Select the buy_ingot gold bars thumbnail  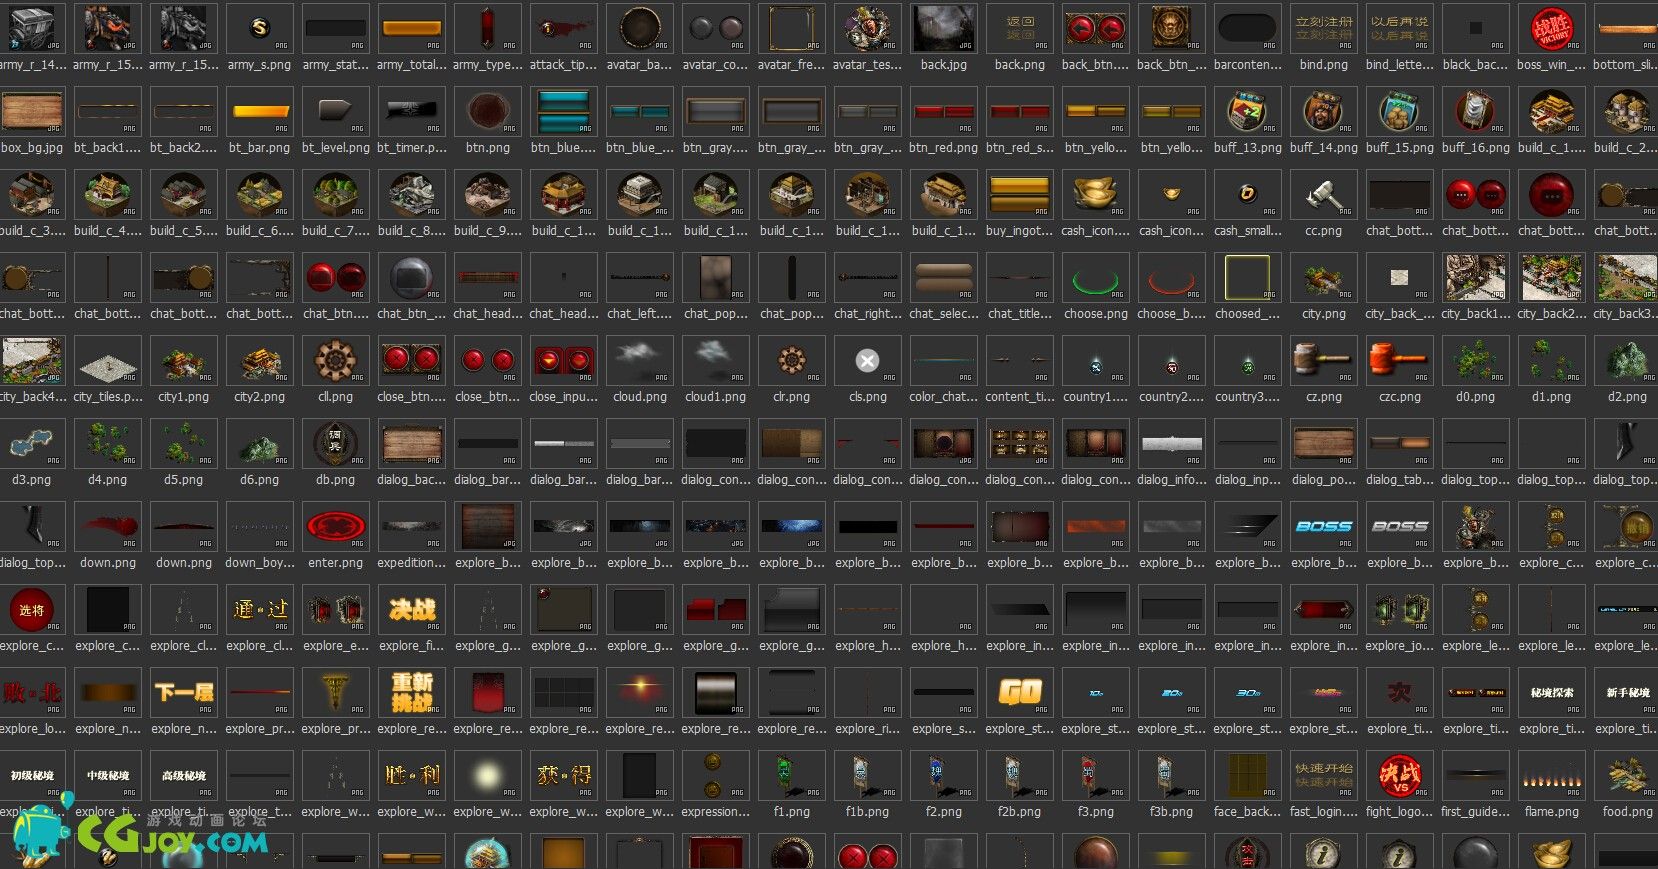(1020, 194)
